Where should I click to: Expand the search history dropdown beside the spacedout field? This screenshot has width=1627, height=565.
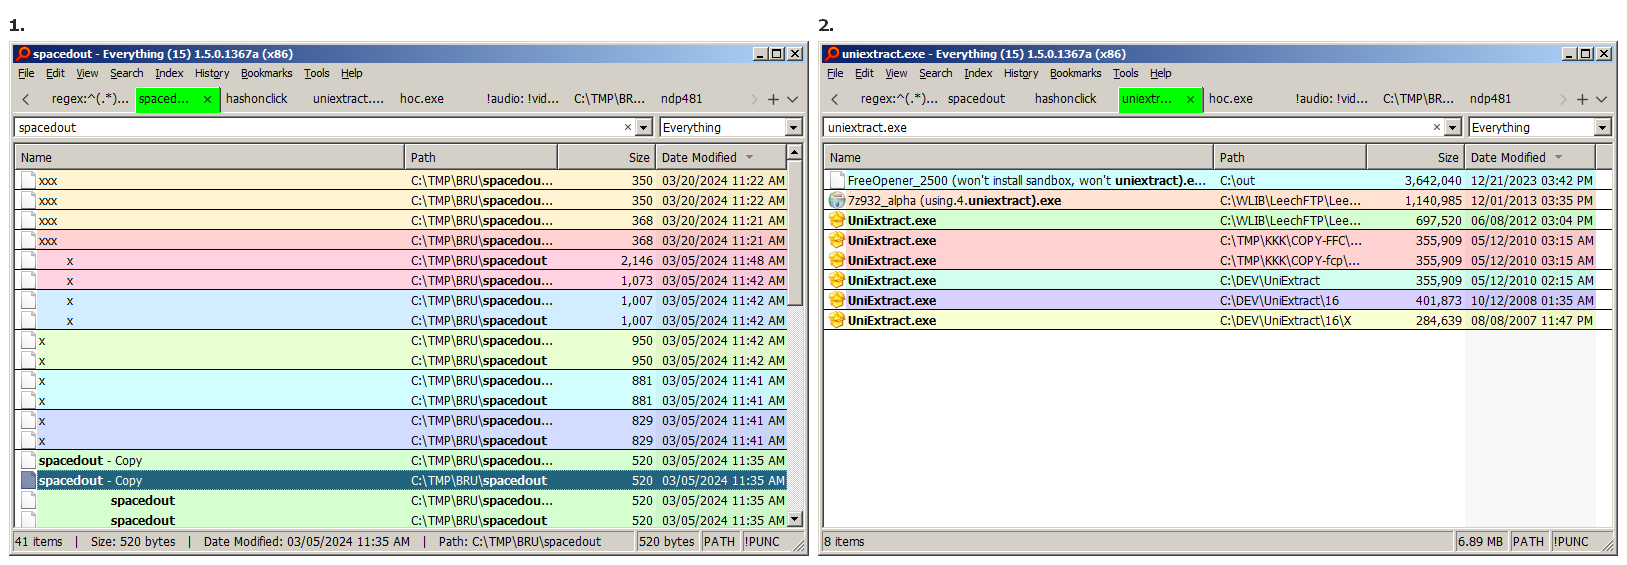(645, 127)
